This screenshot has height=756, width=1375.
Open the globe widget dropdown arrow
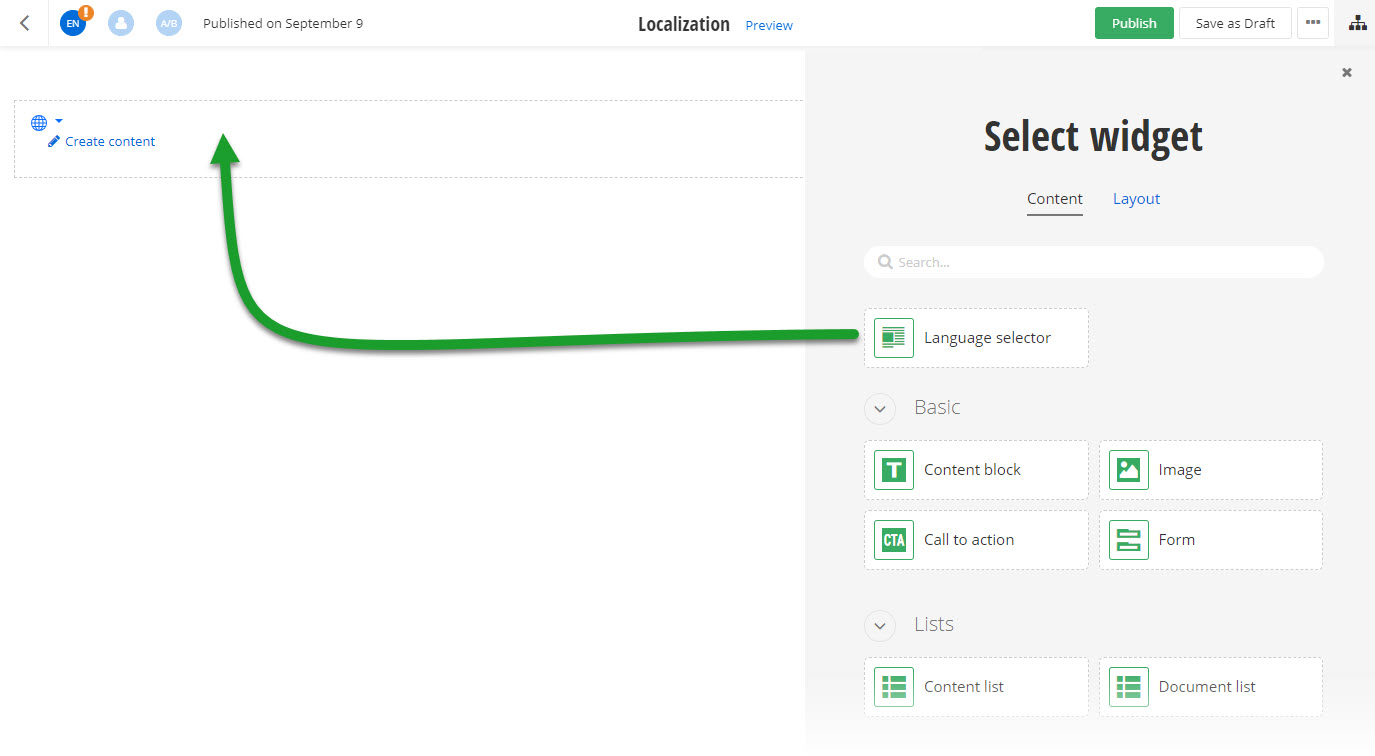58,121
